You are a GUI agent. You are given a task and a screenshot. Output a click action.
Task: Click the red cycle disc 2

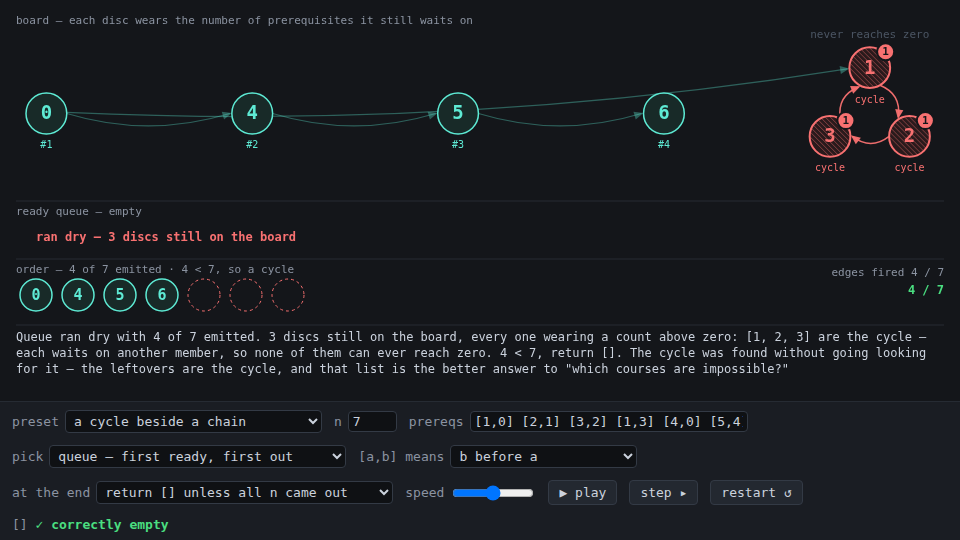[x=909, y=136]
